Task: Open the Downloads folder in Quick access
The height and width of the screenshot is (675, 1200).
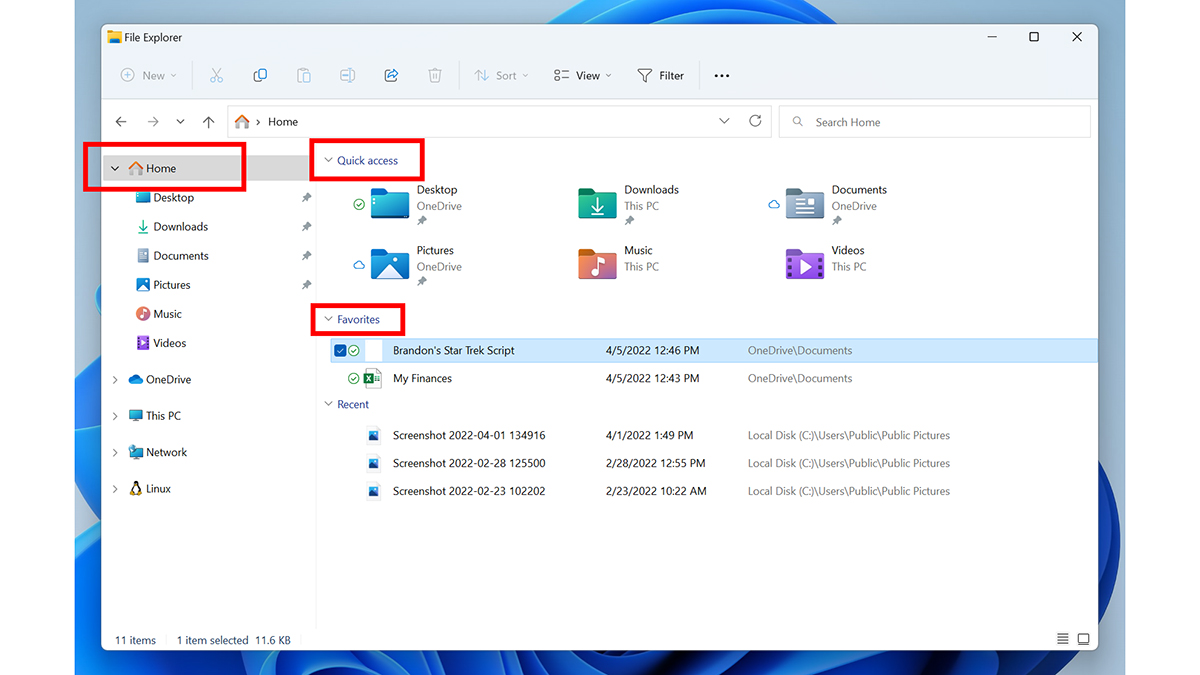Action: click(598, 203)
